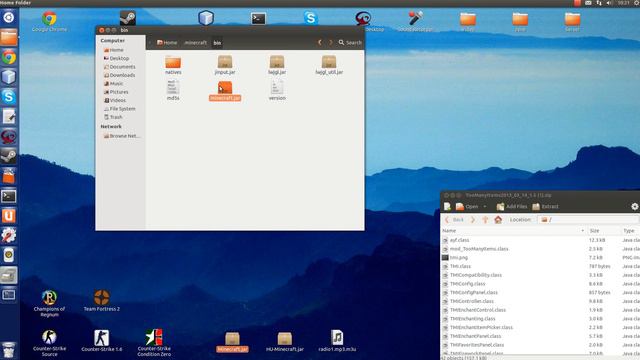
Task: Open the Ubuntu Dash home launcher
Action: tap(9, 17)
